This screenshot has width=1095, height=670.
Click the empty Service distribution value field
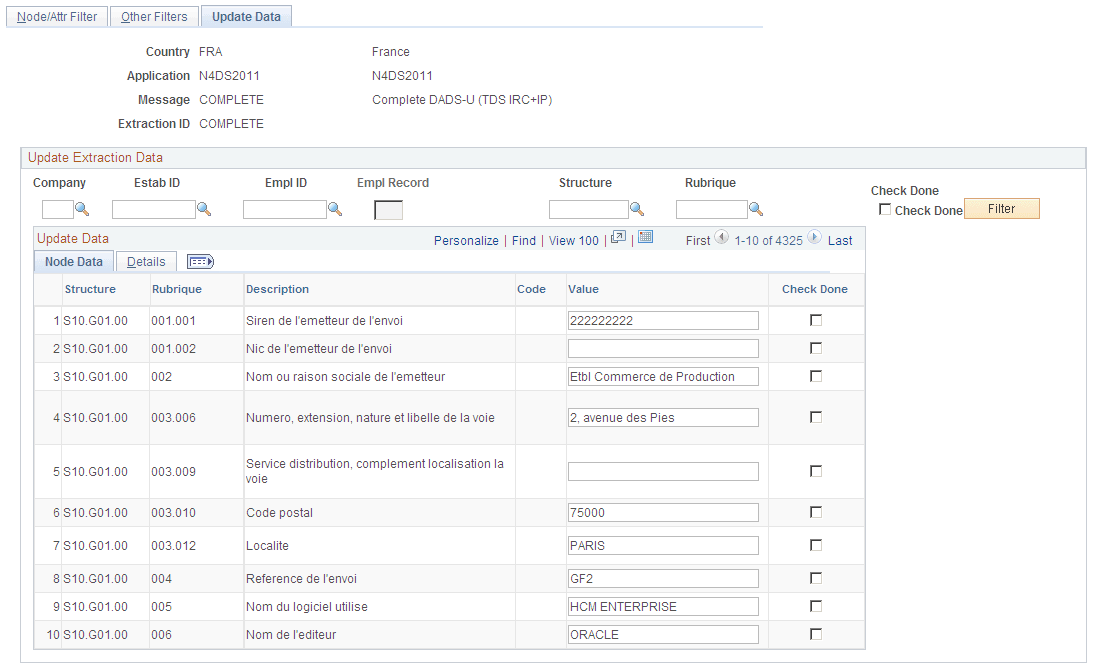[663, 472]
